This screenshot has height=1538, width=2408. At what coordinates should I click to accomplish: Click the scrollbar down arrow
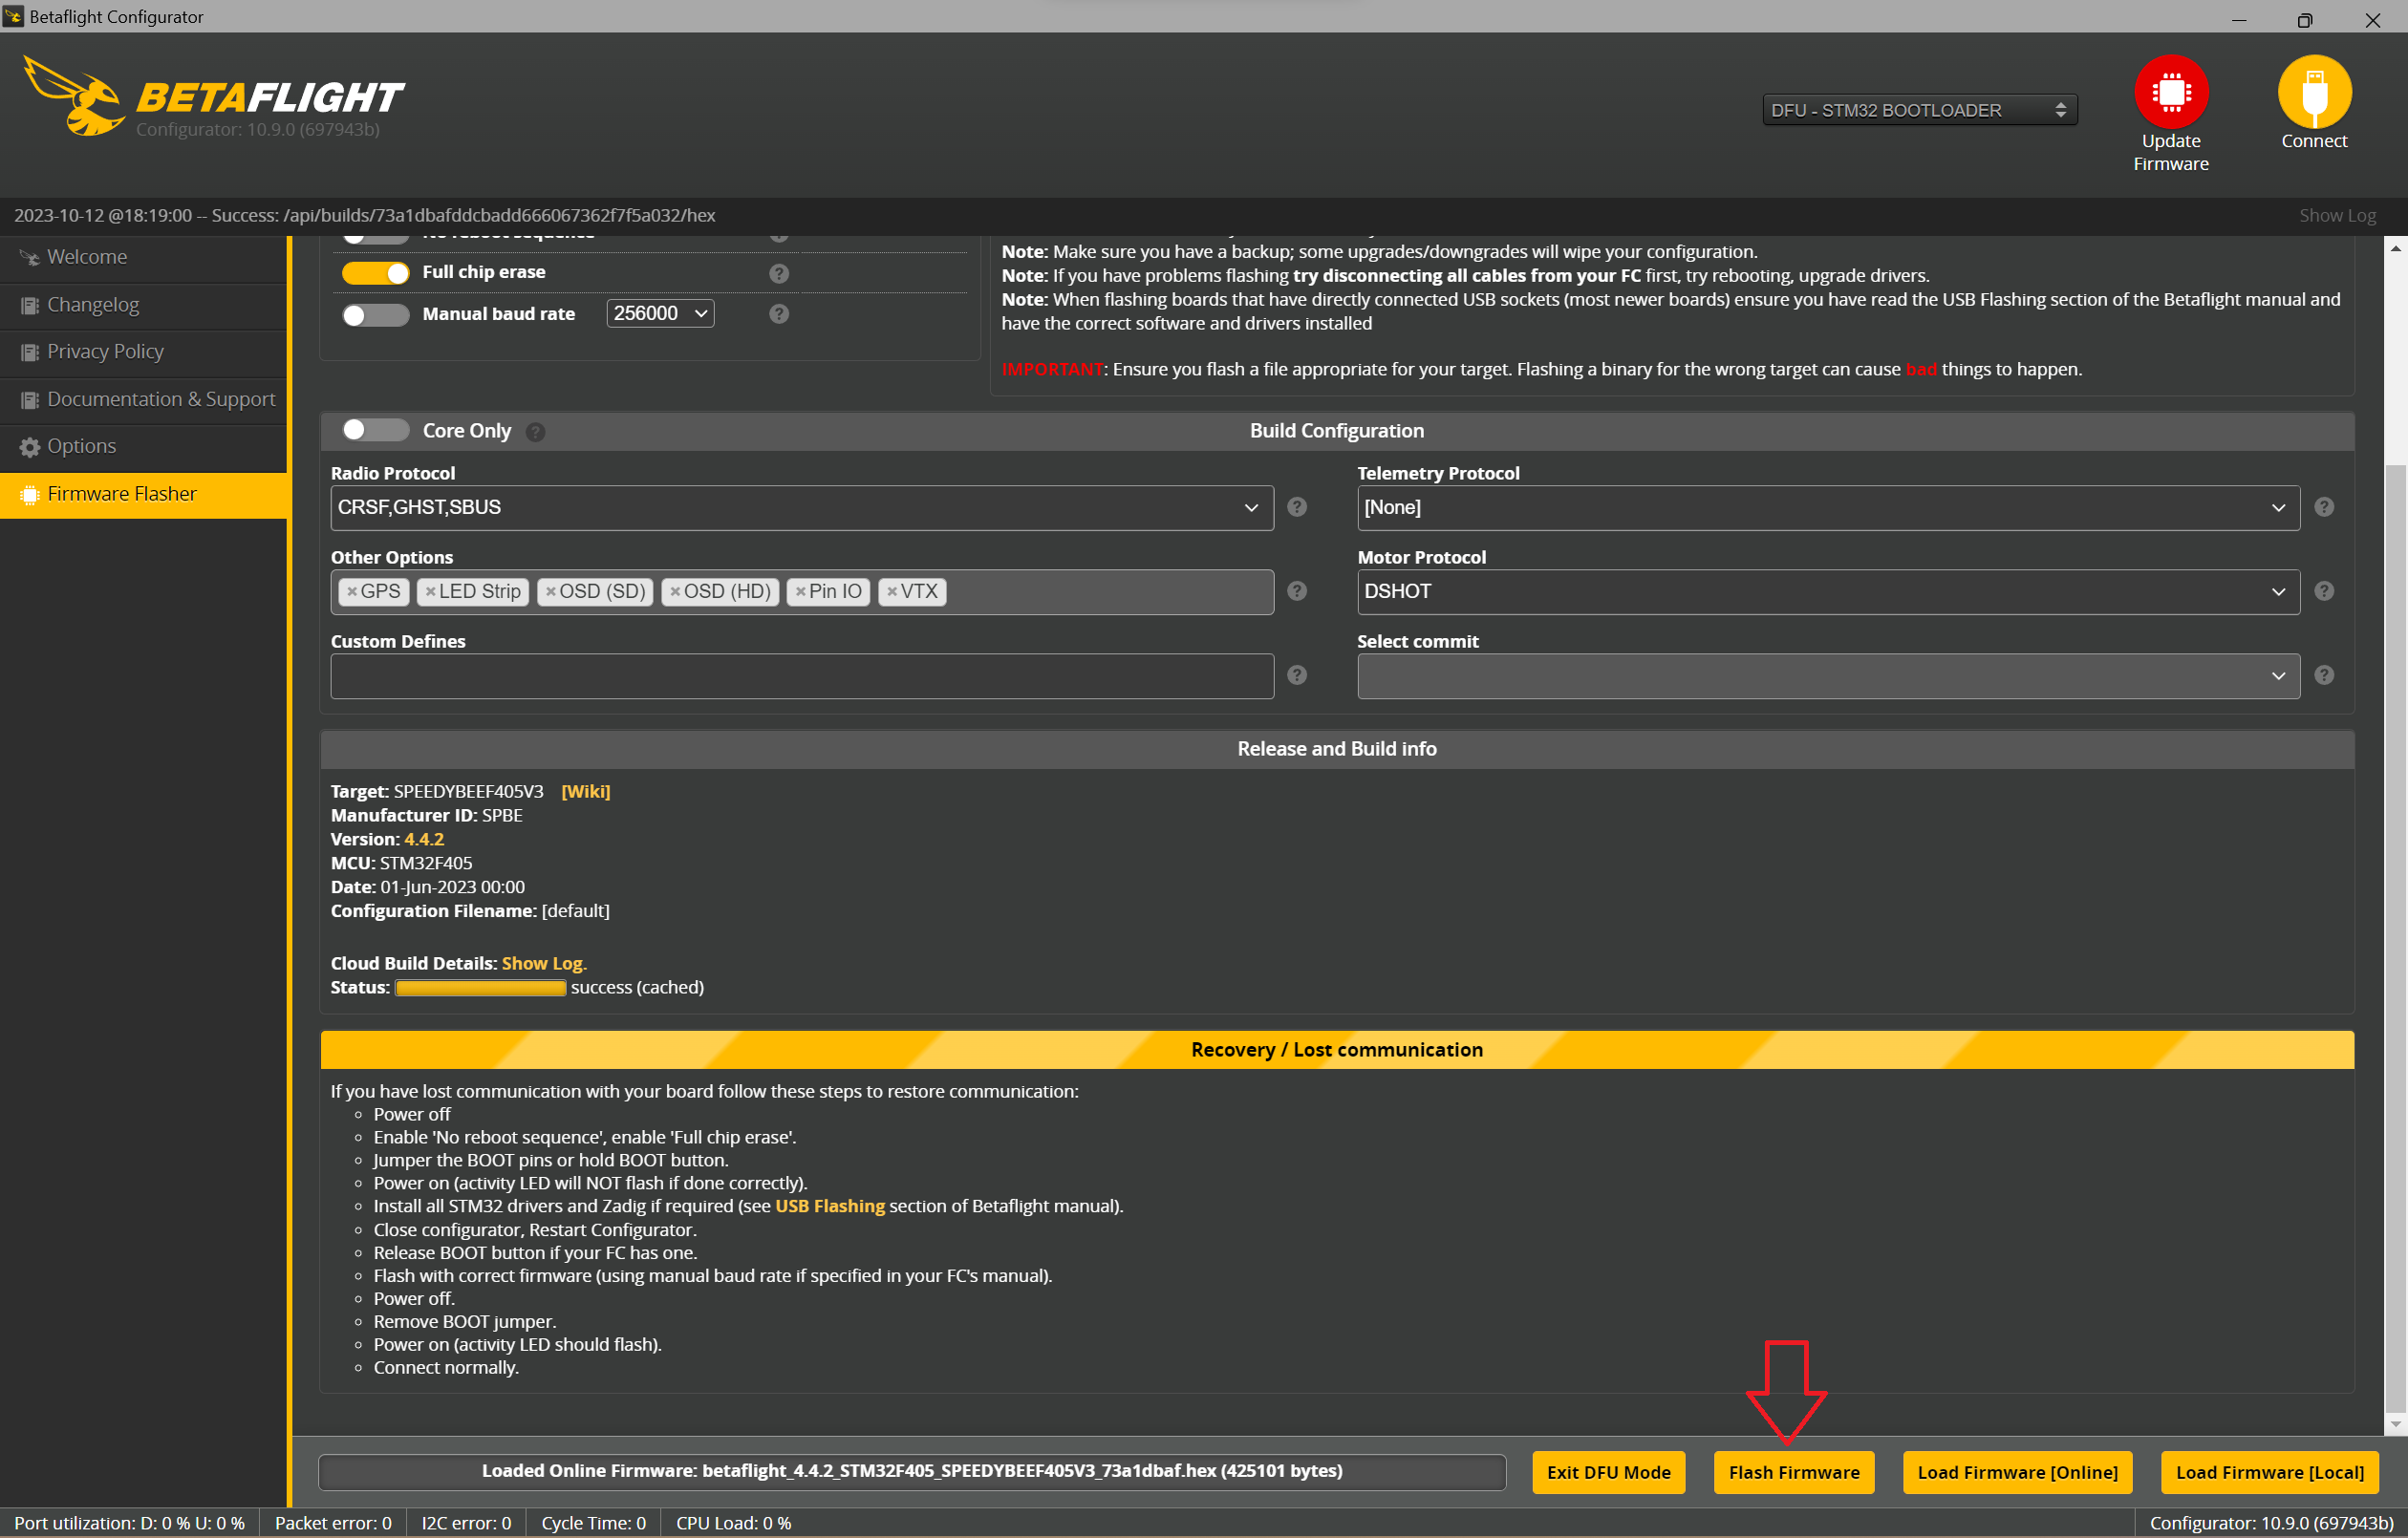coord(2395,1423)
